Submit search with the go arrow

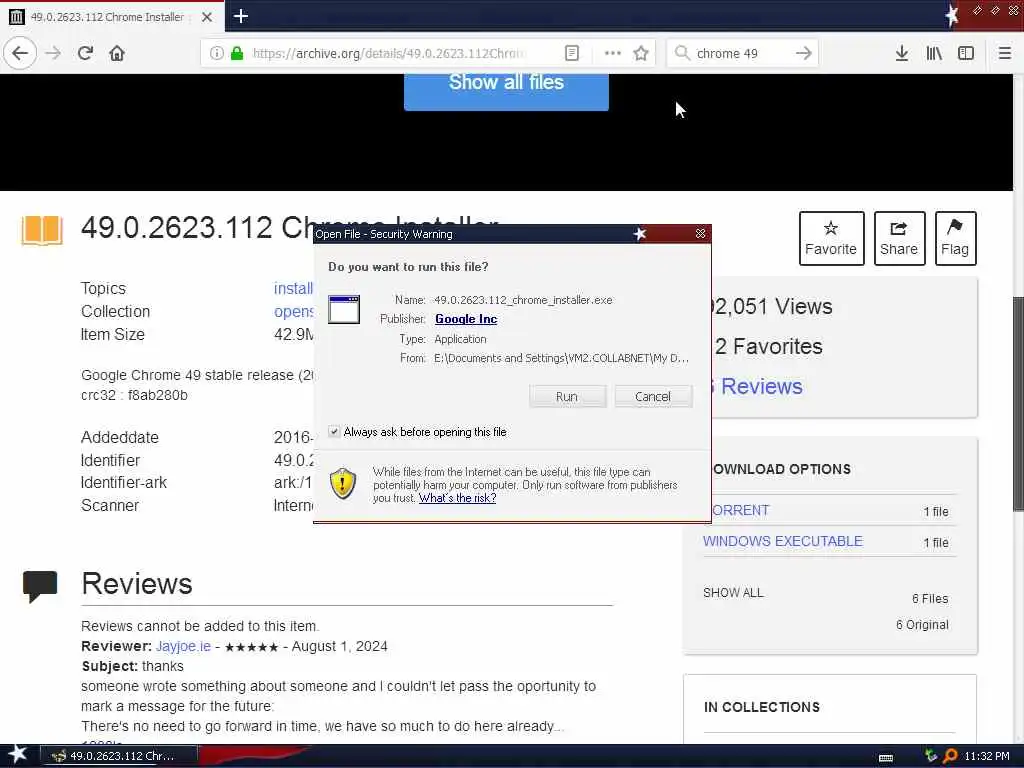(804, 53)
